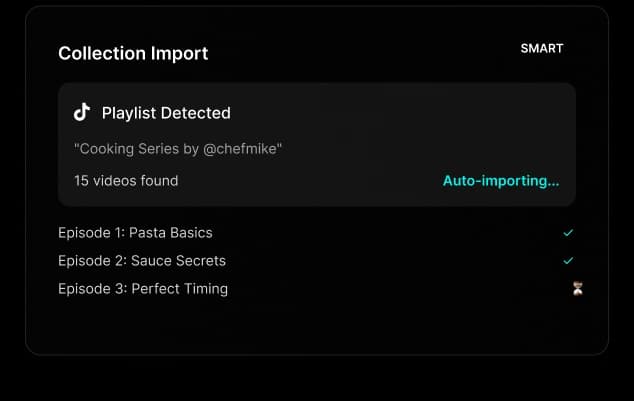The image size is (634, 401).
Task: Click the hourglass icon for Perfect Timing
Action: coord(577,289)
